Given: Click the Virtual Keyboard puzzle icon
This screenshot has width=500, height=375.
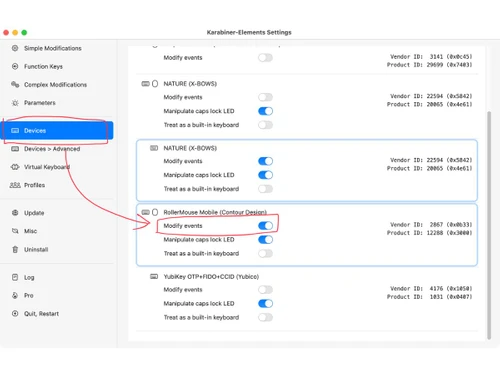Looking at the screenshot, I should (x=15, y=167).
